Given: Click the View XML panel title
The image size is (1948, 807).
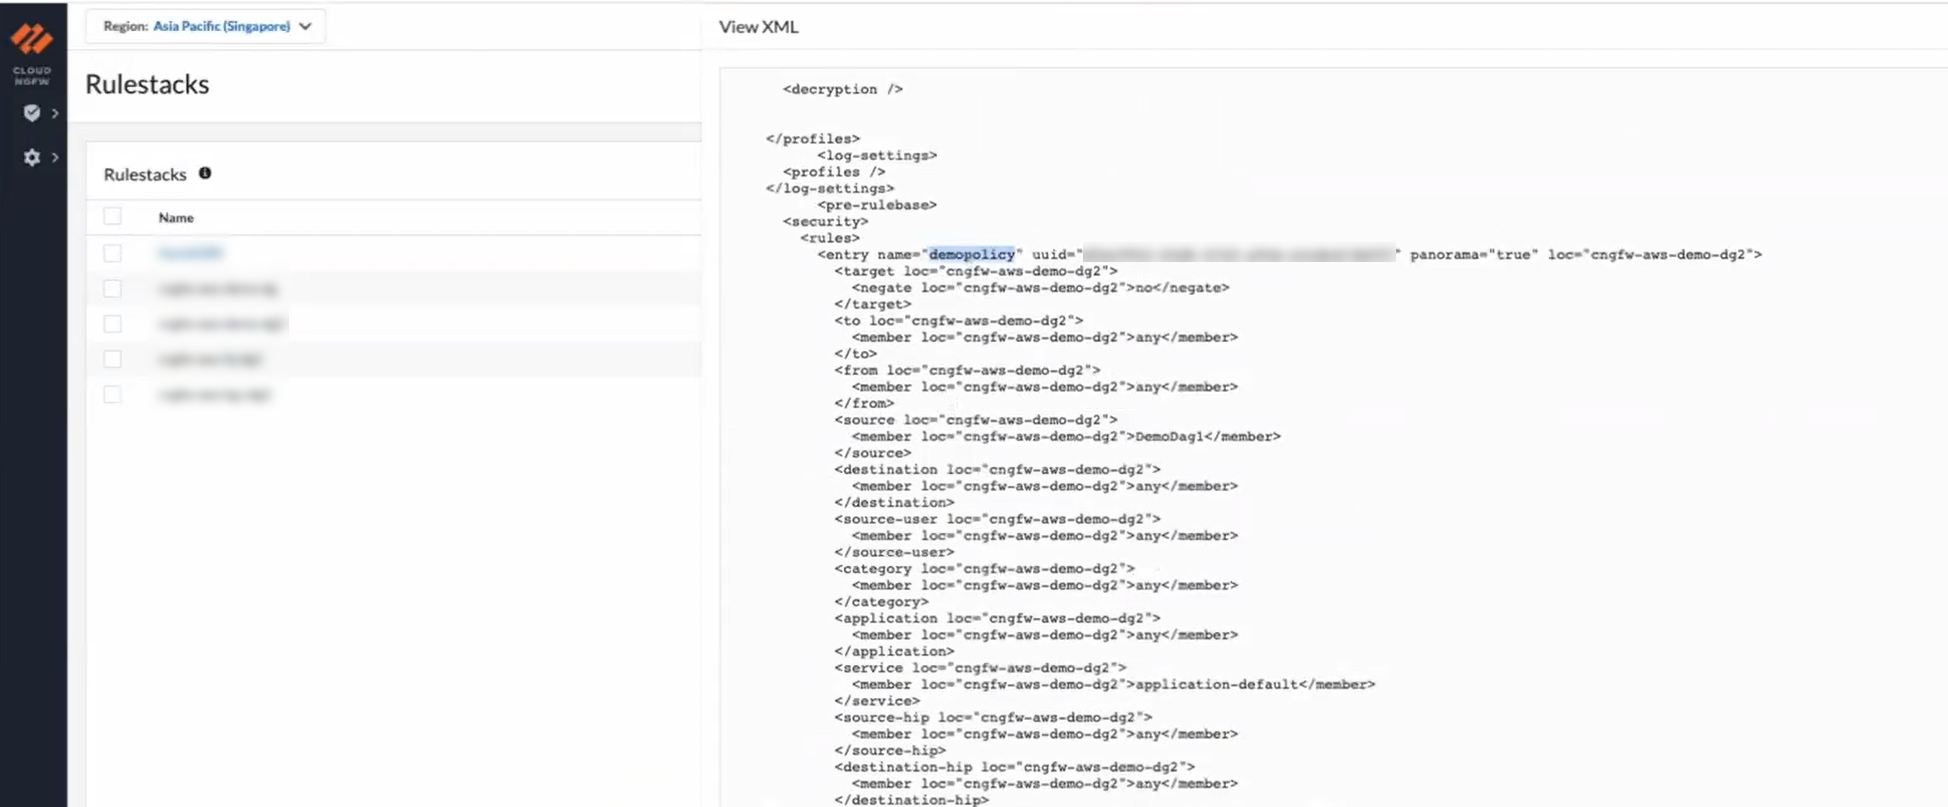Looking at the screenshot, I should click(759, 27).
